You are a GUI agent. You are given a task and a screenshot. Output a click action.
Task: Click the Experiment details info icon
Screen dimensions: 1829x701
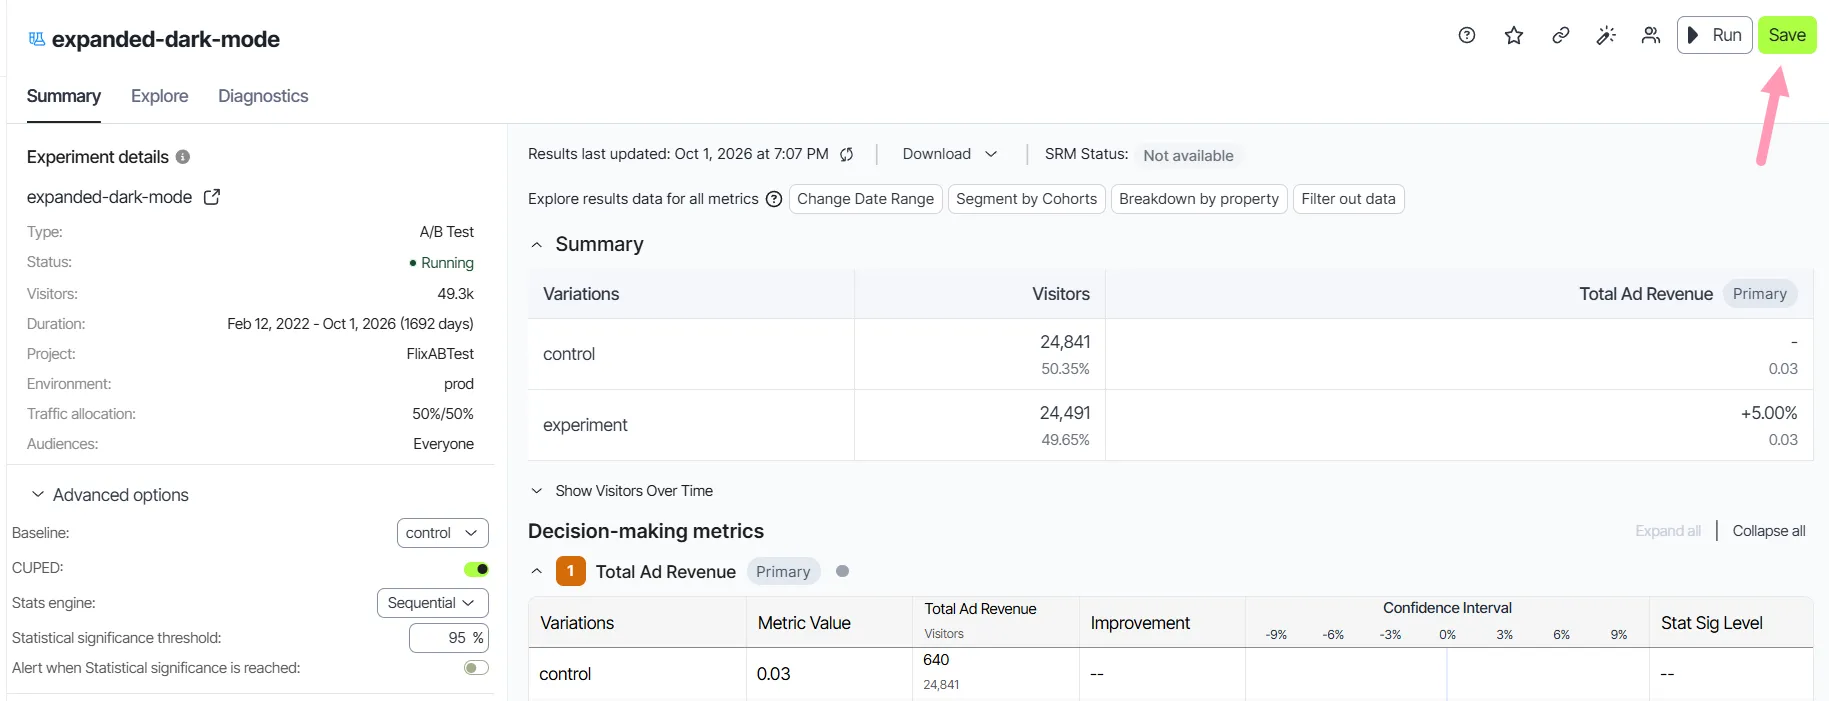pos(183,157)
